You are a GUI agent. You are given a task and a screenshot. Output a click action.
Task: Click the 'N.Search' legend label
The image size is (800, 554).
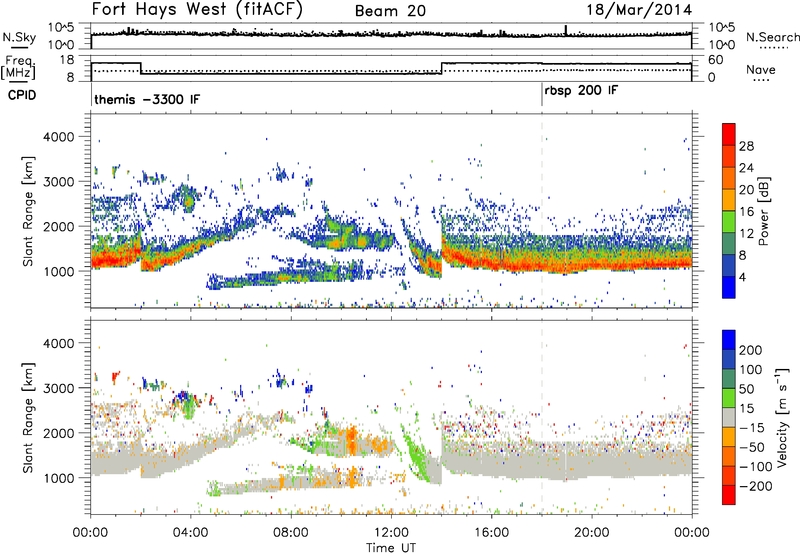[772, 37]
